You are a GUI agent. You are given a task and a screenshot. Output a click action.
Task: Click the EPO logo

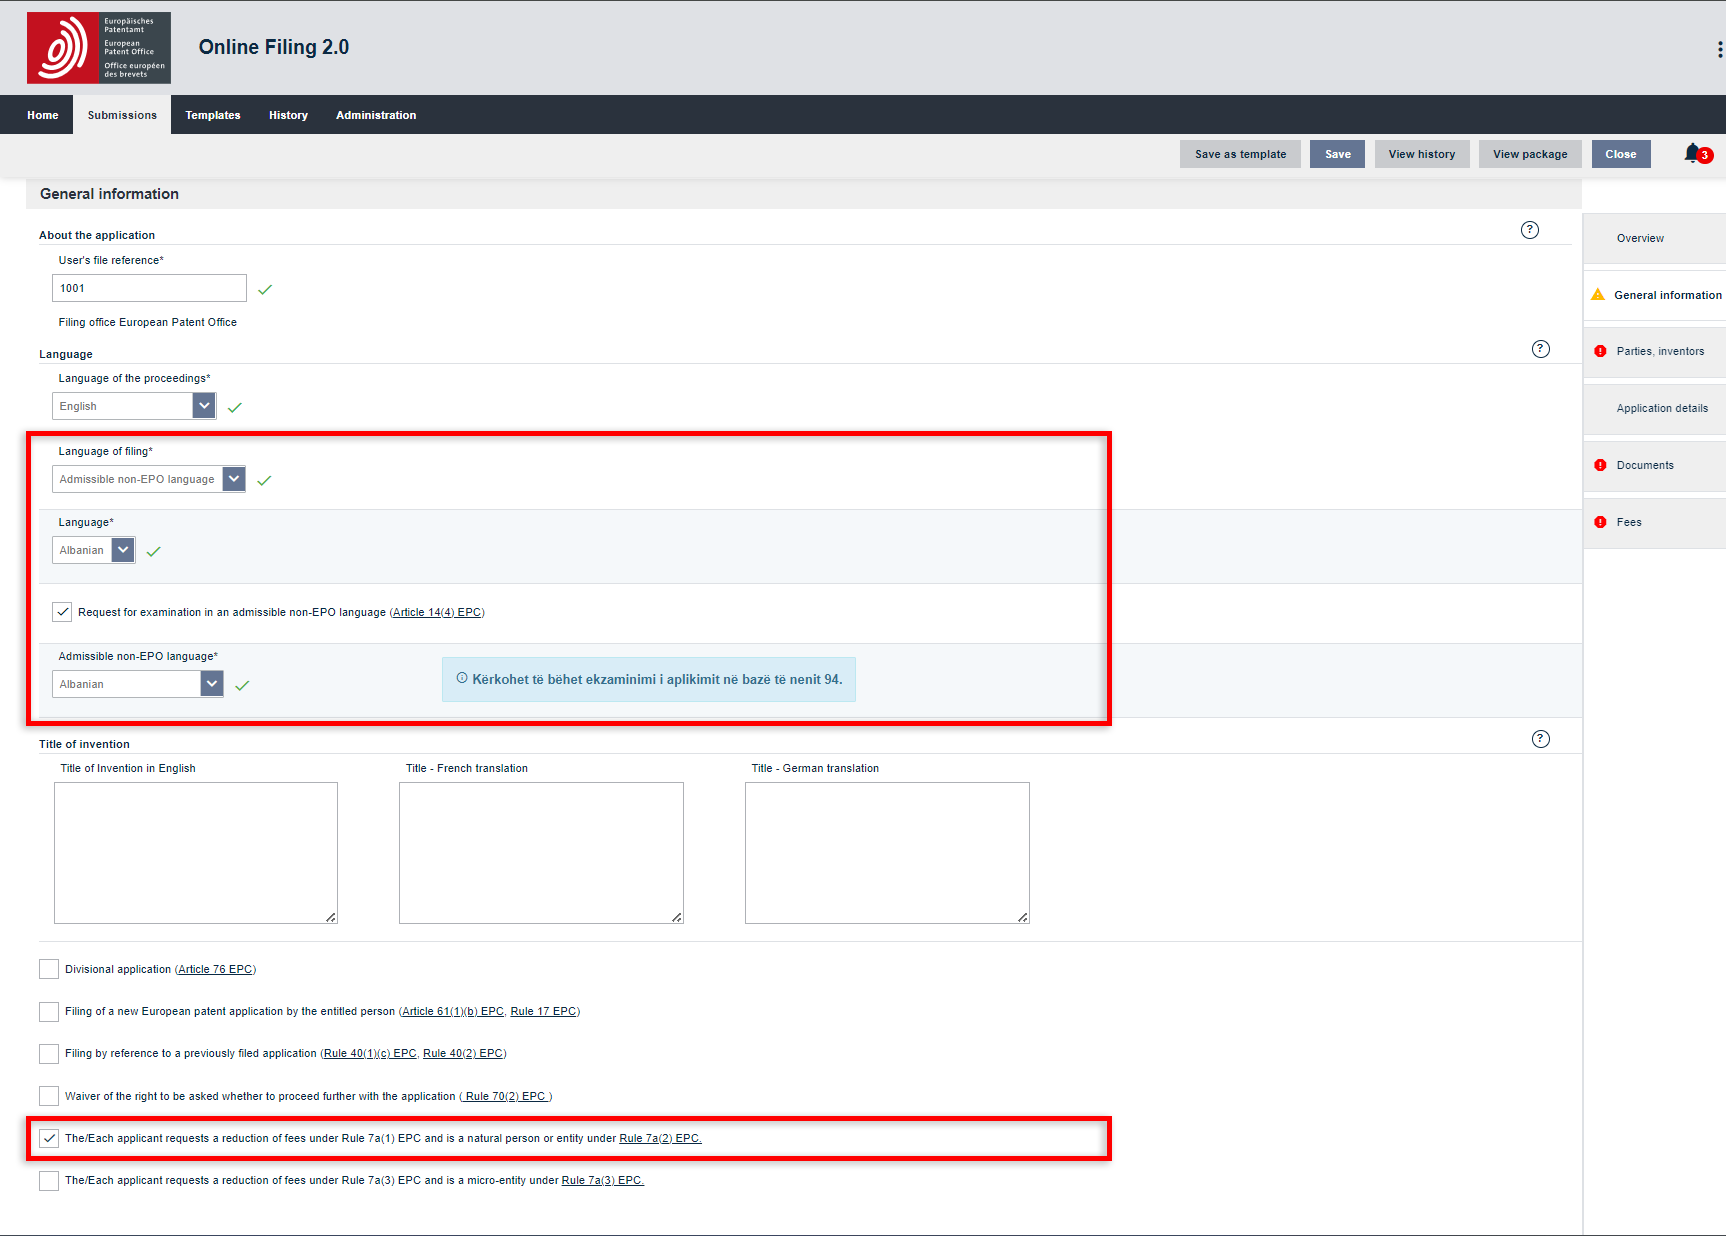click(x=98, y=48)
